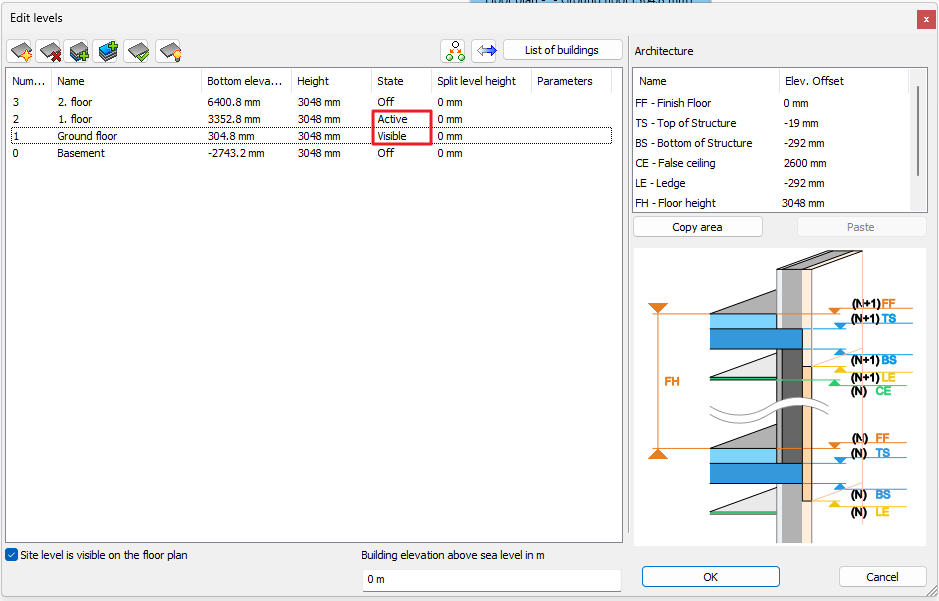The width and height of the screenshot is (939, 601).
Task: Click the new level icon with star
Action: tap(21, 51)
